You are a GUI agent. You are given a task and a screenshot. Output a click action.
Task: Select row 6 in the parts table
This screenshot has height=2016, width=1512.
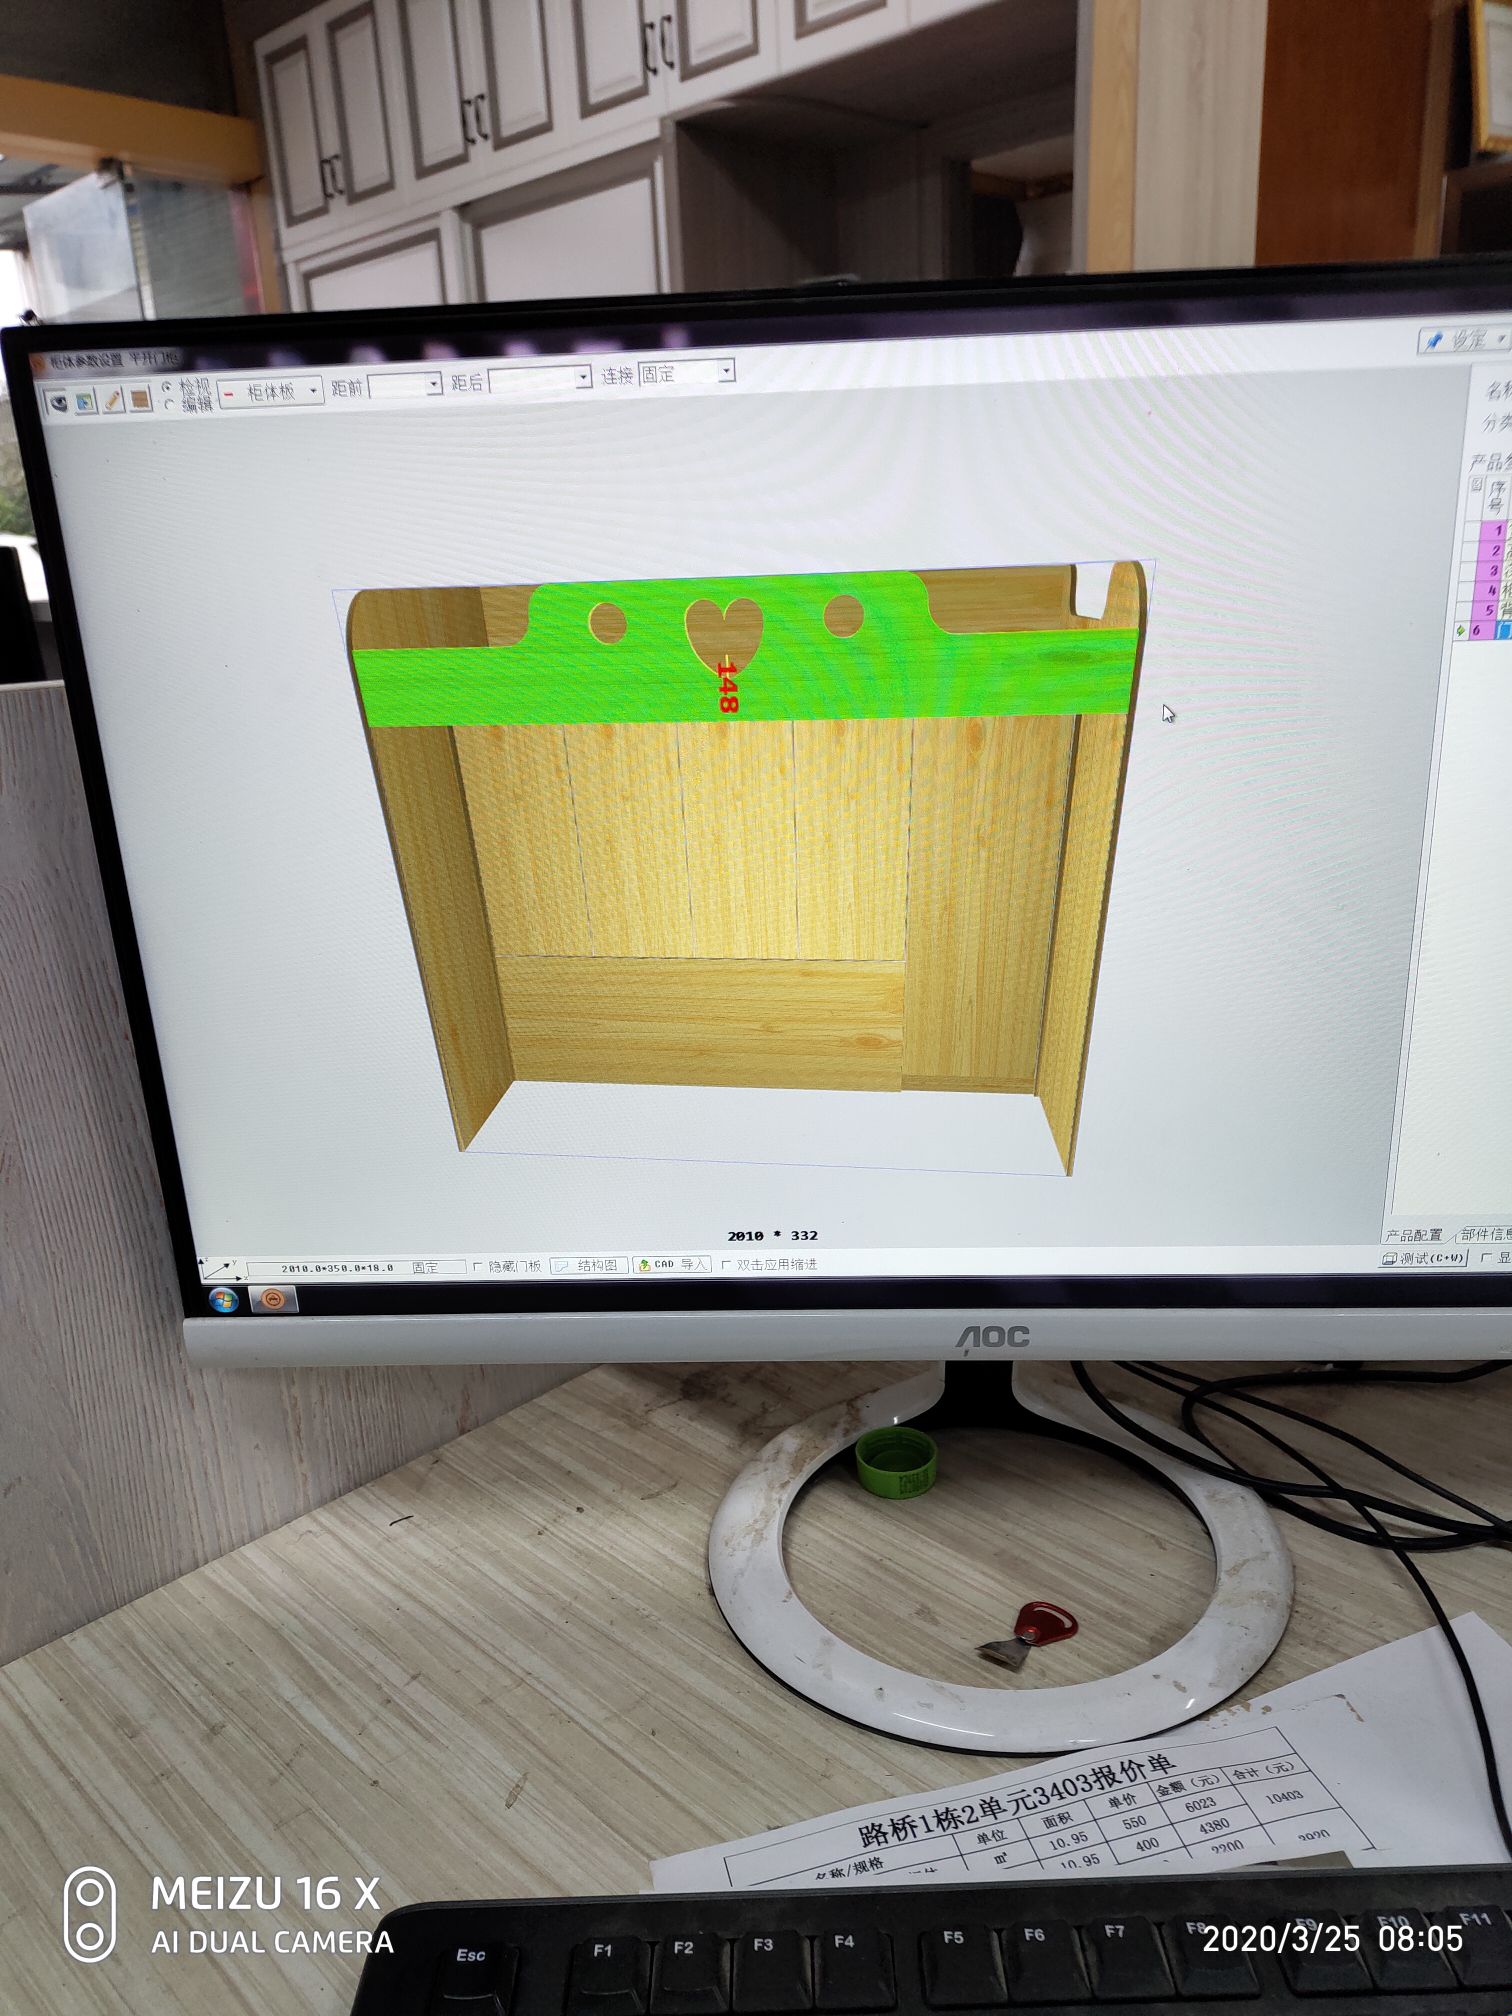1490,630
